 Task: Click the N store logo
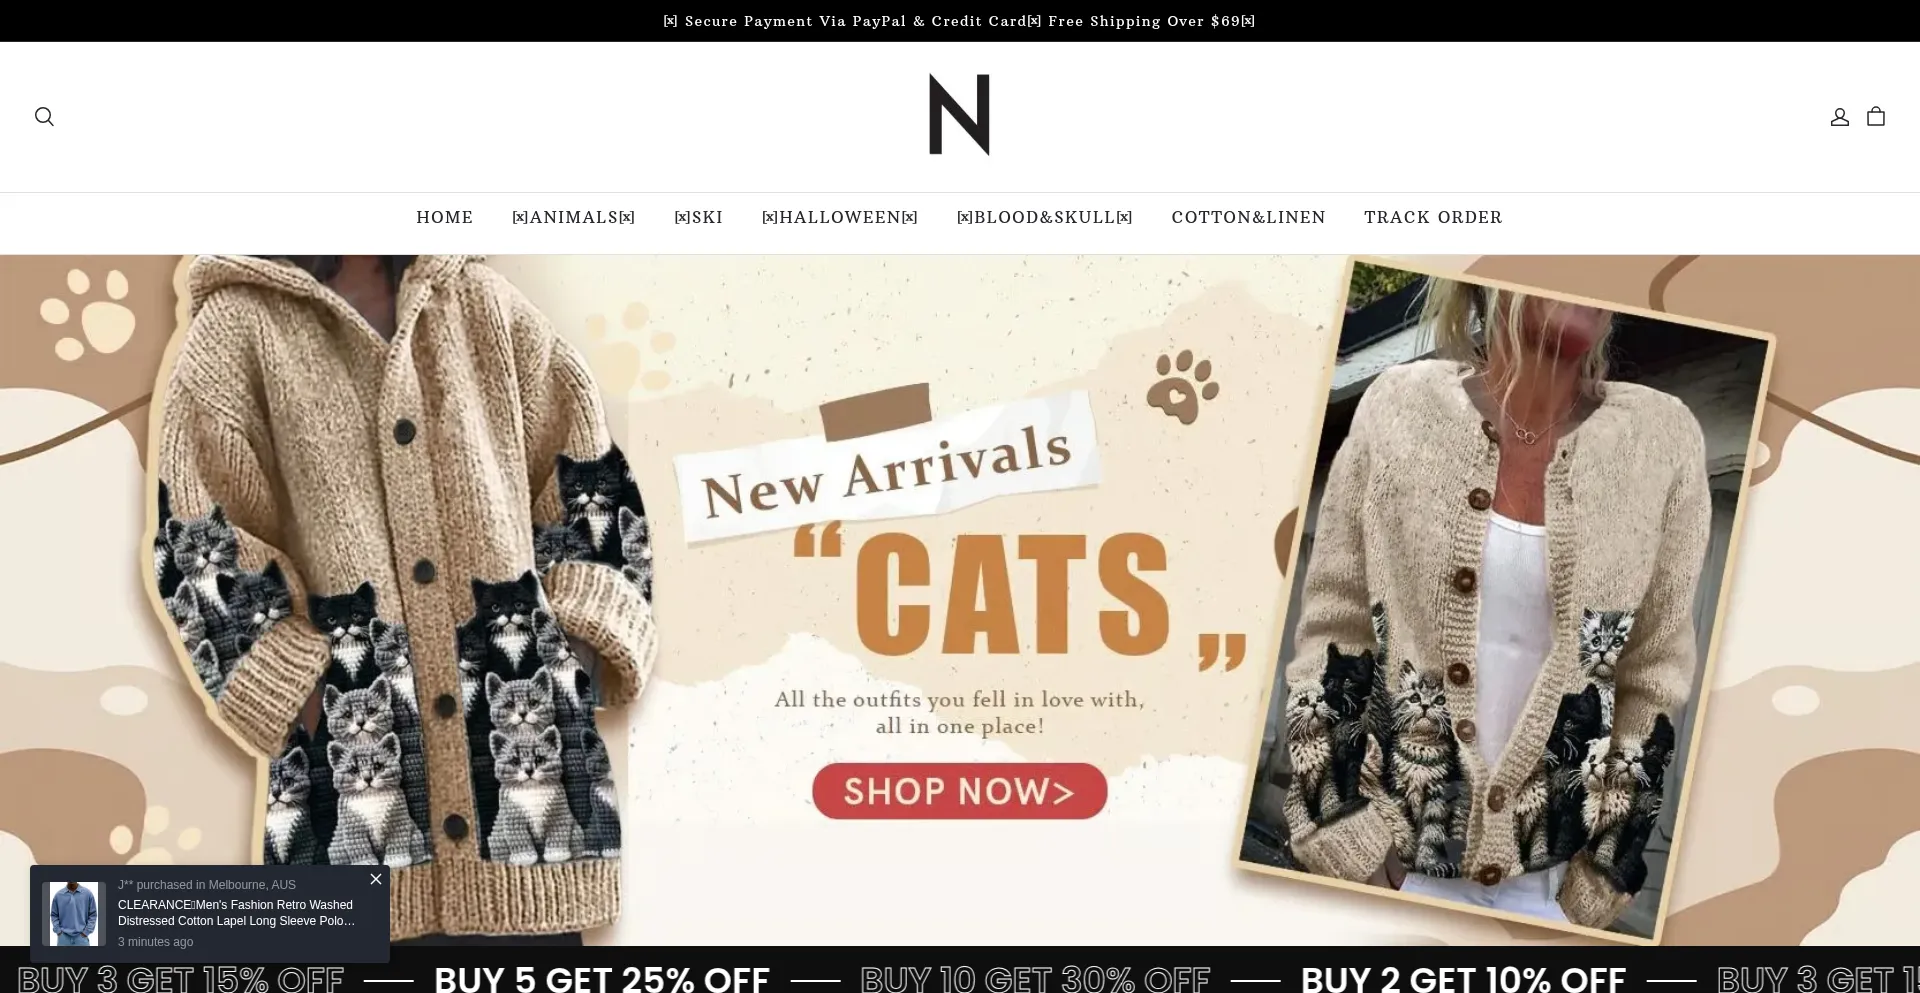[x=959, y=115]
